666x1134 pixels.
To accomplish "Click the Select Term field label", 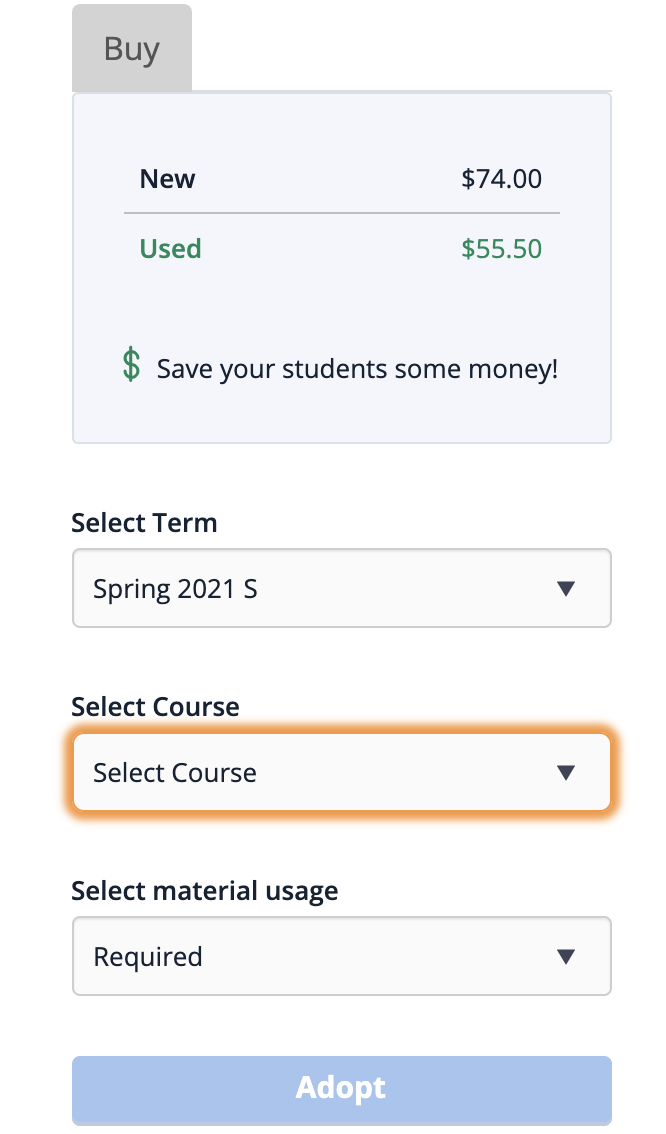I will pos(144,523).
